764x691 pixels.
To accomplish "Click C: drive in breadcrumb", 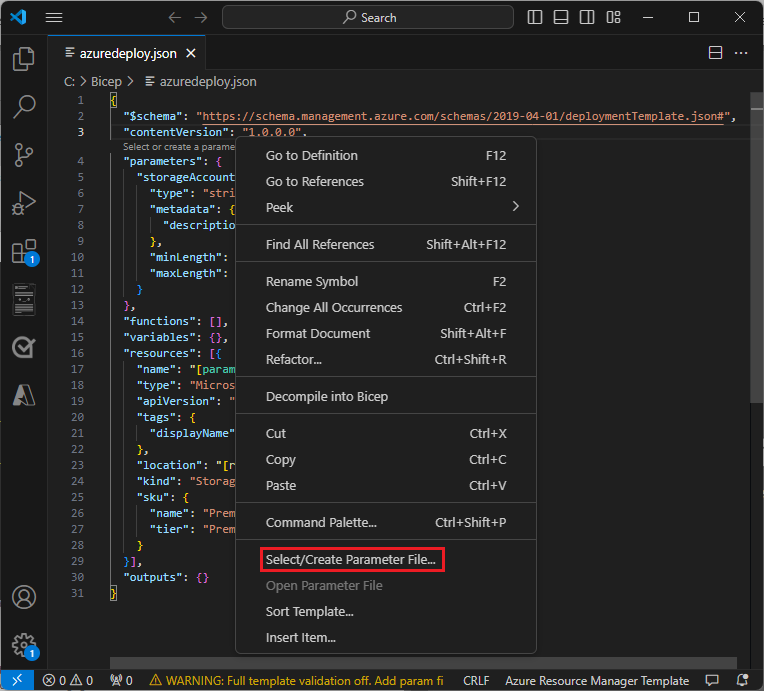I will [x=69, y=81].
